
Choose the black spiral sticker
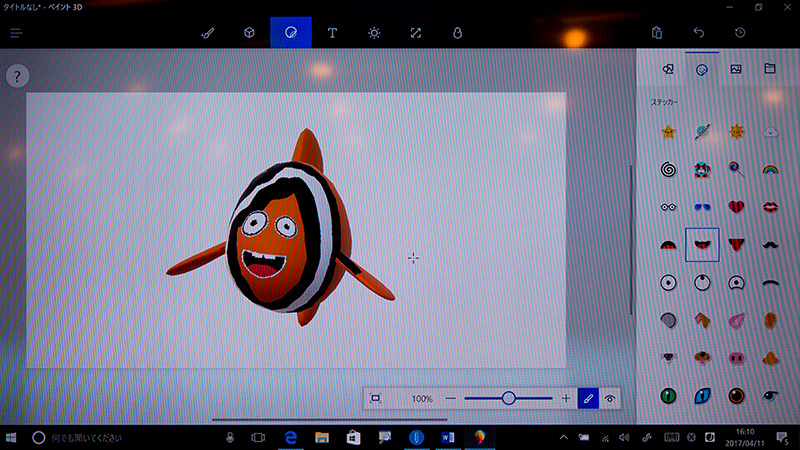click(668, 169)
